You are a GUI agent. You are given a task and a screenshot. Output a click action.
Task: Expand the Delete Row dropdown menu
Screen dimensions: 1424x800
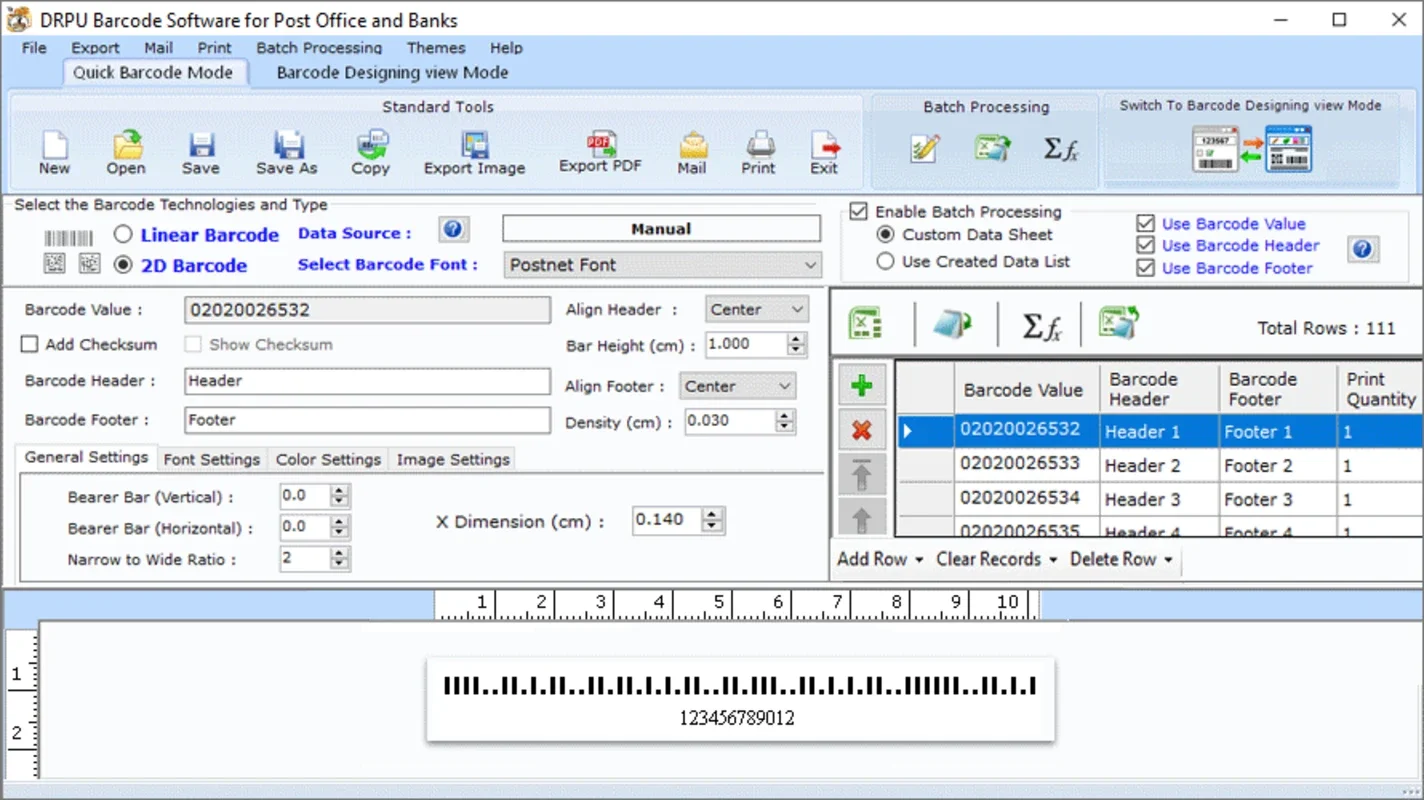(1121, 559)
